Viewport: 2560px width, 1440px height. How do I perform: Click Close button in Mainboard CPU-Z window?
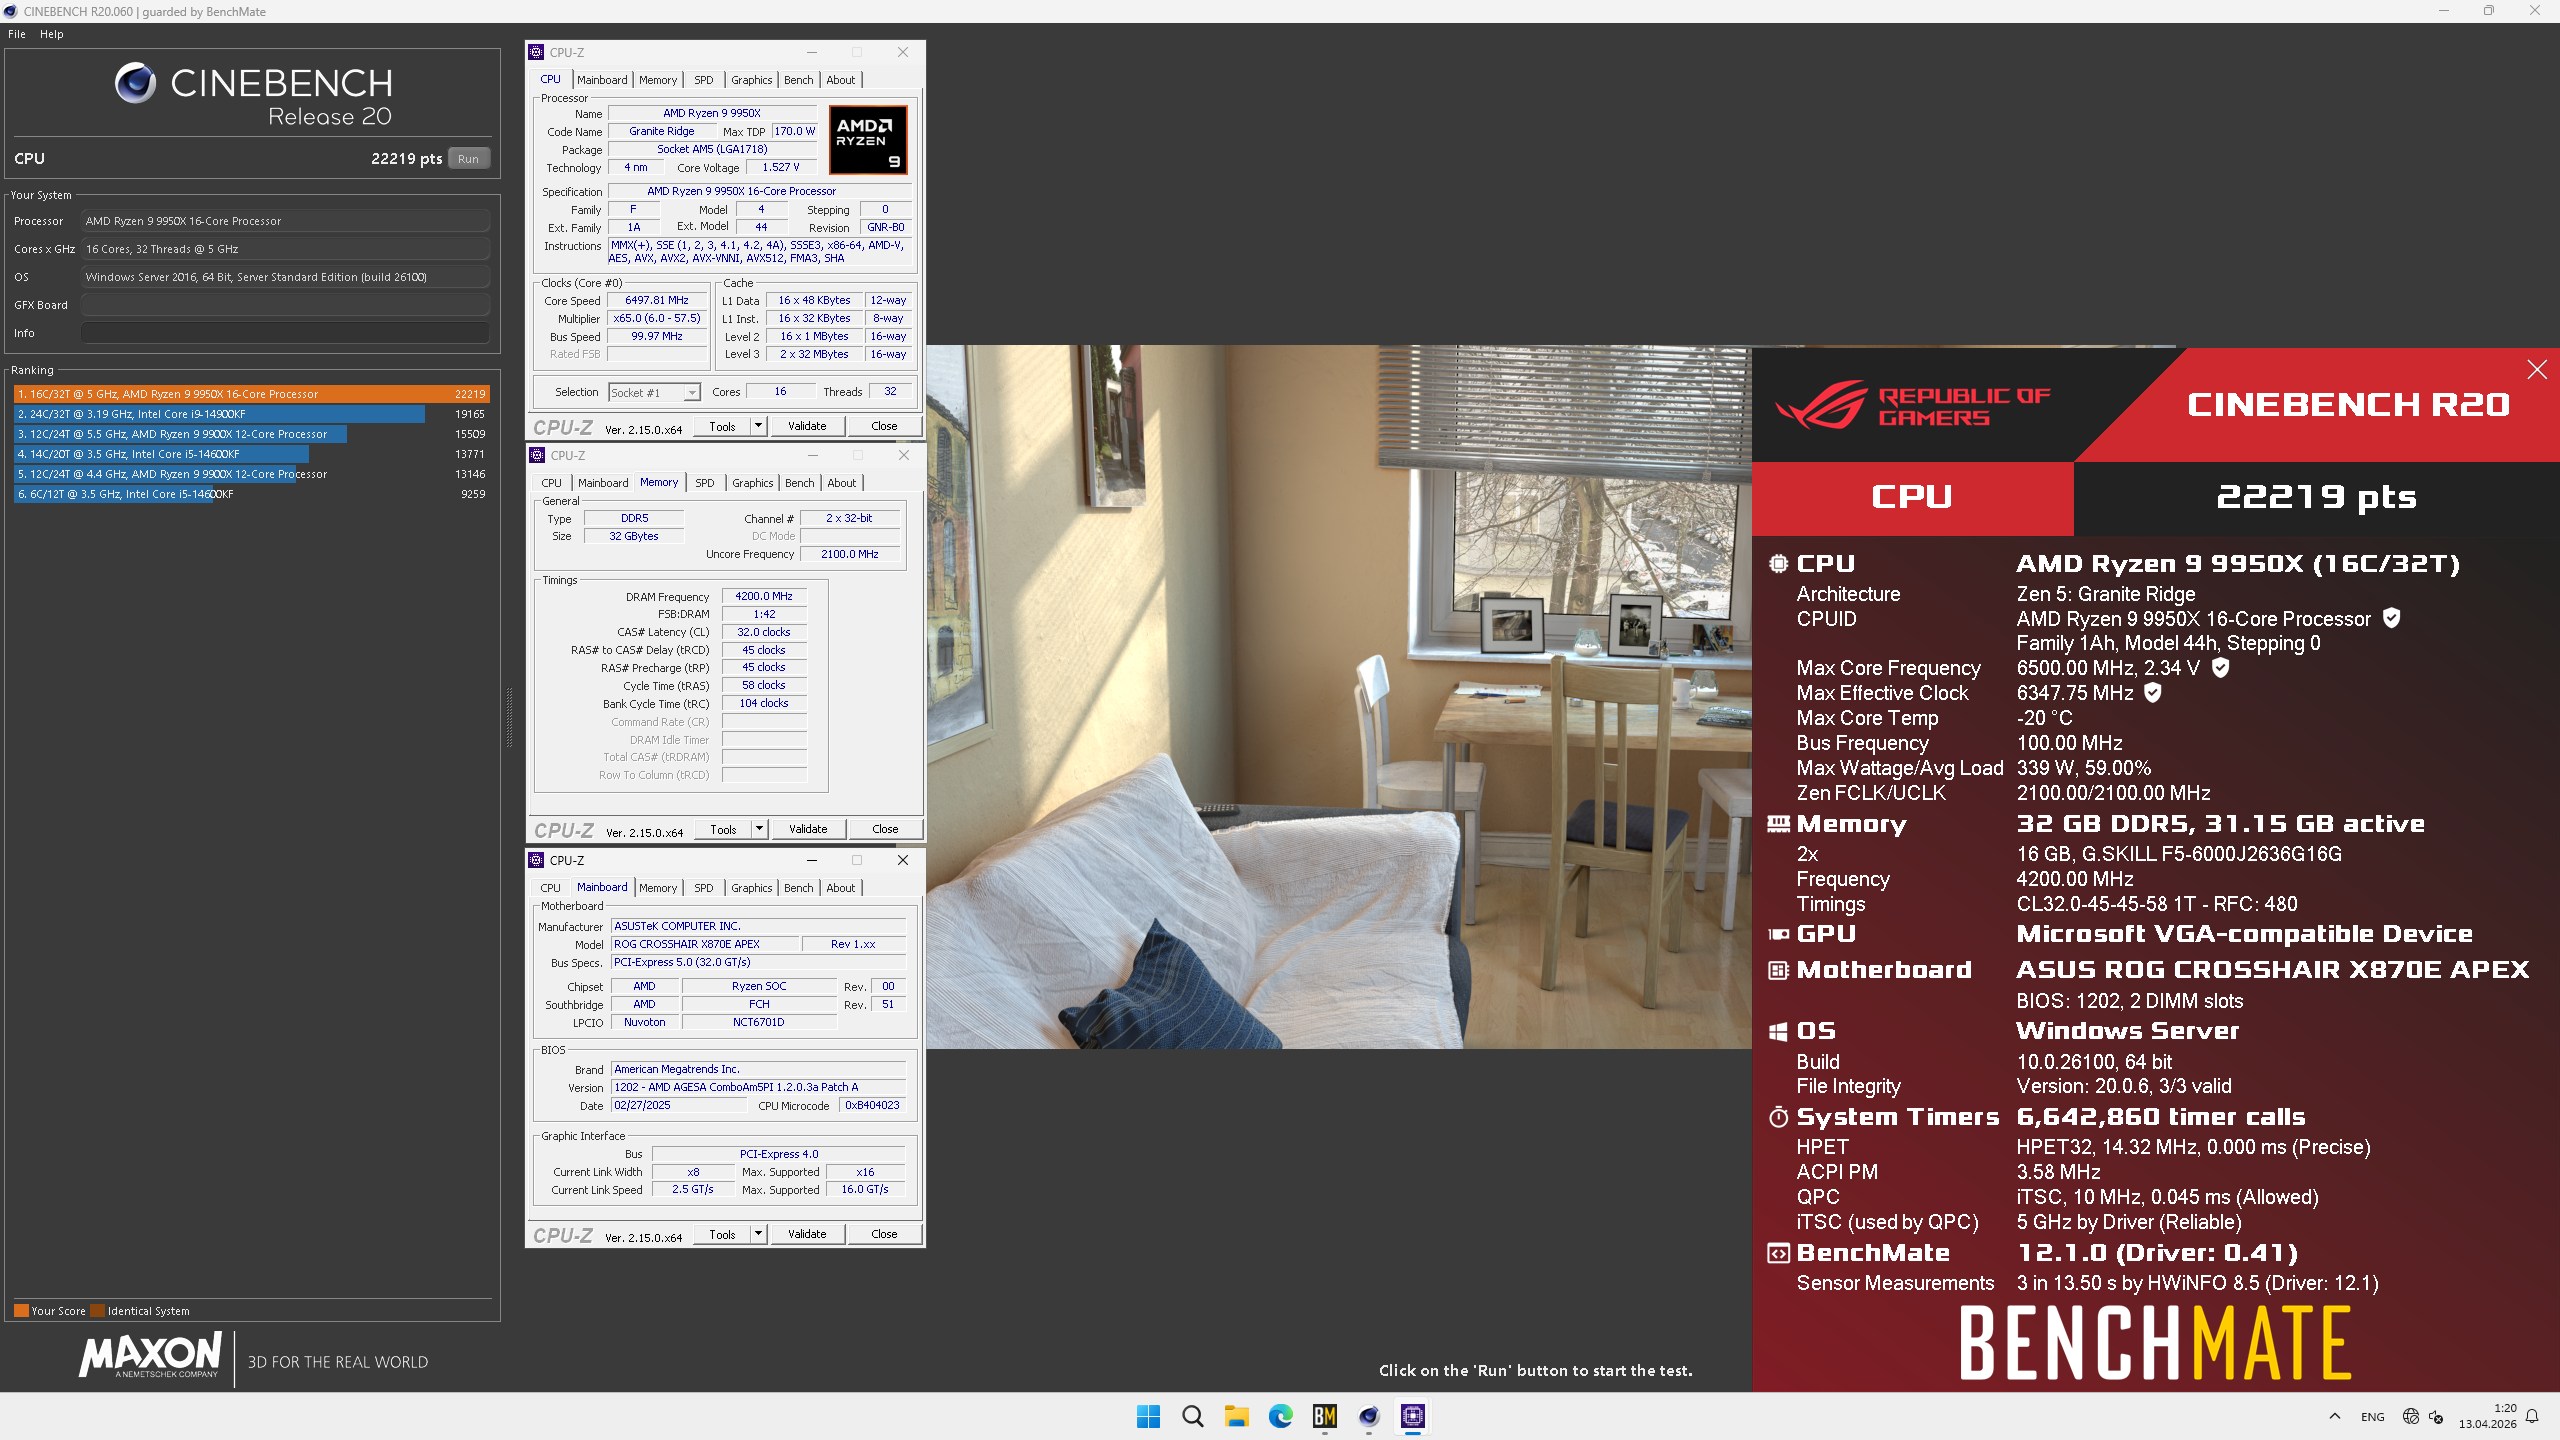(x=884, y=1234)
